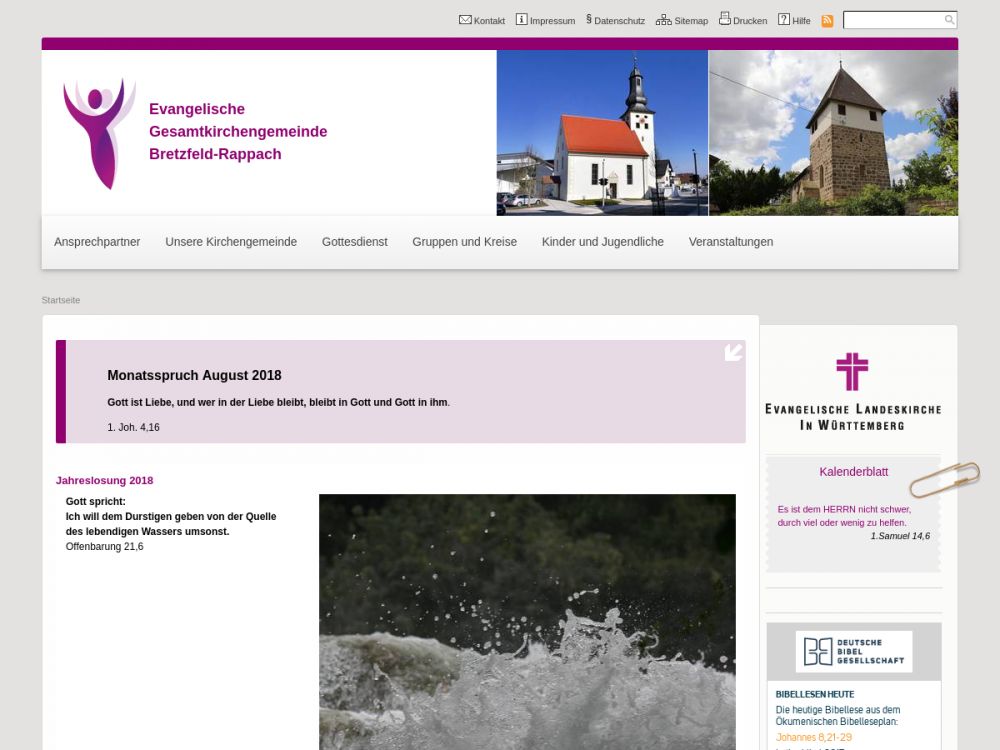This screenshot has height=750, width=1000.
Task: Open Johannes 8,21-29 Bible reading link
Action: click(814, 737)
